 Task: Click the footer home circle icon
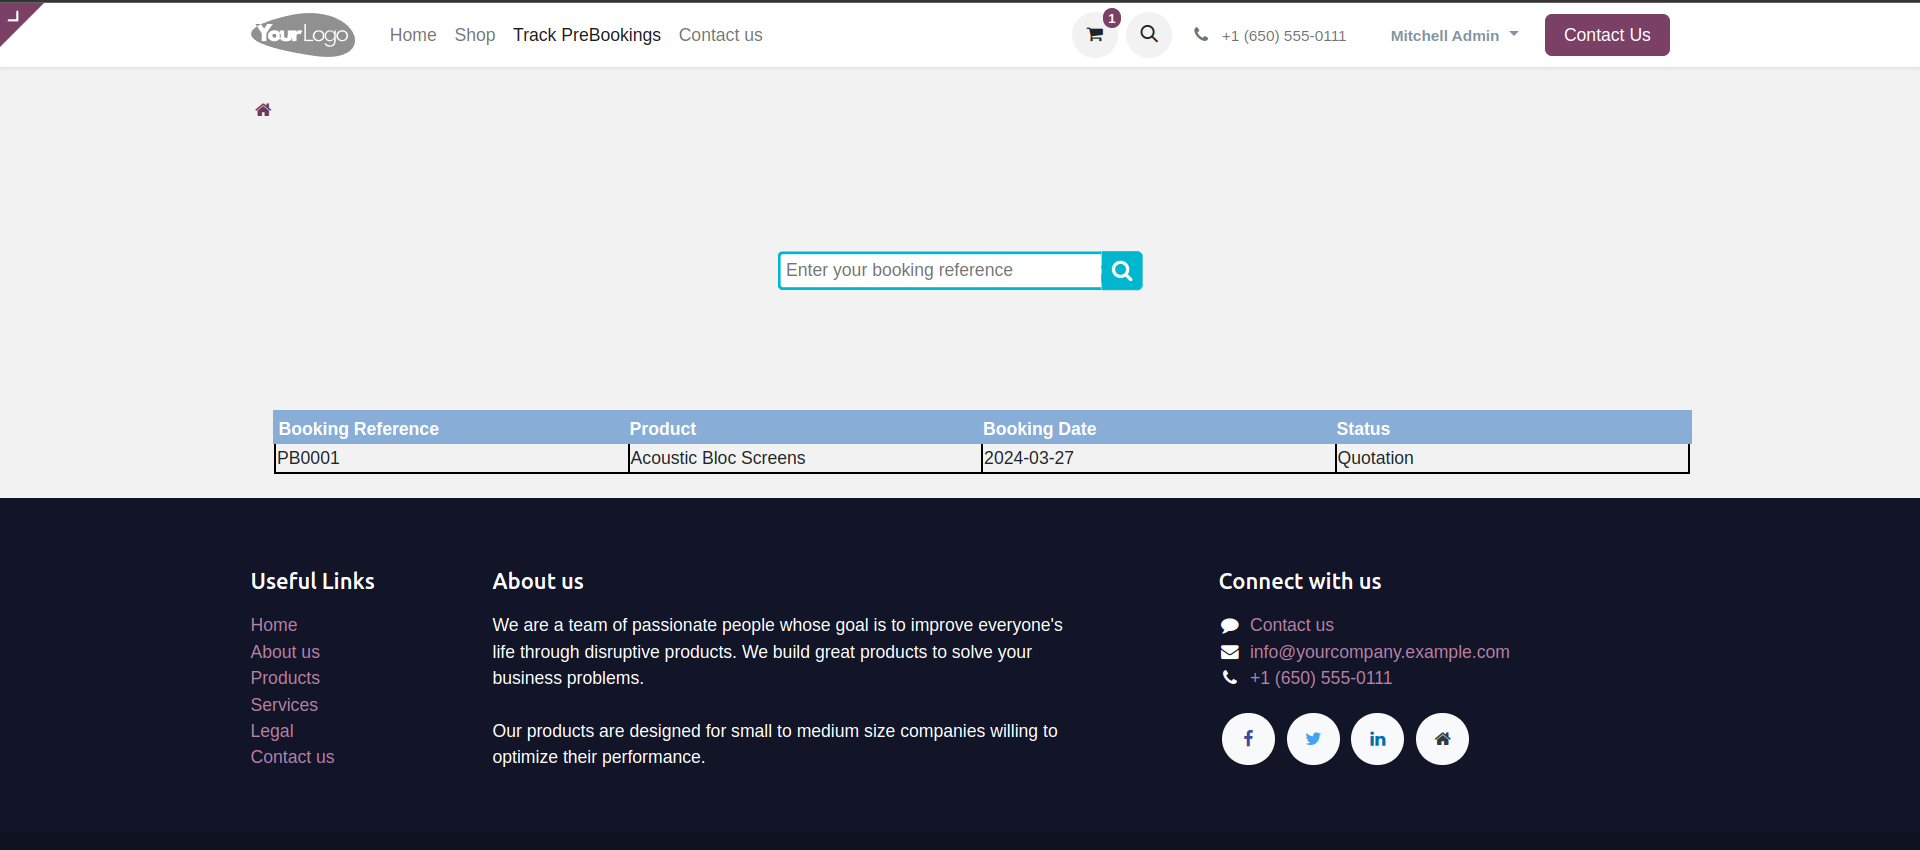(x=1442, y=739)
